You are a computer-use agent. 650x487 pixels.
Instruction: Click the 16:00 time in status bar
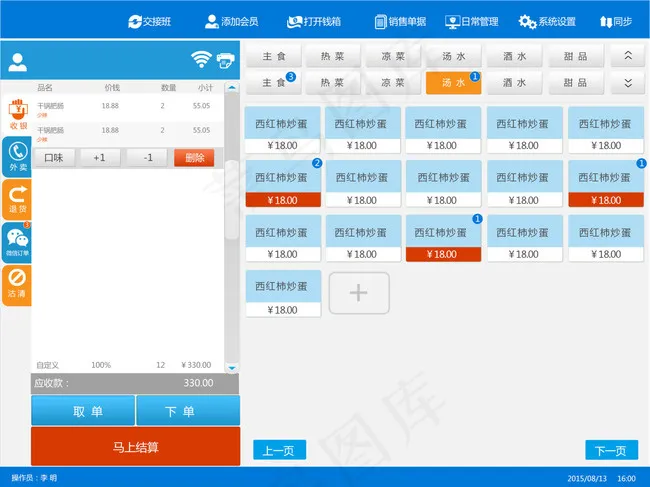click(x=626, y=478)
